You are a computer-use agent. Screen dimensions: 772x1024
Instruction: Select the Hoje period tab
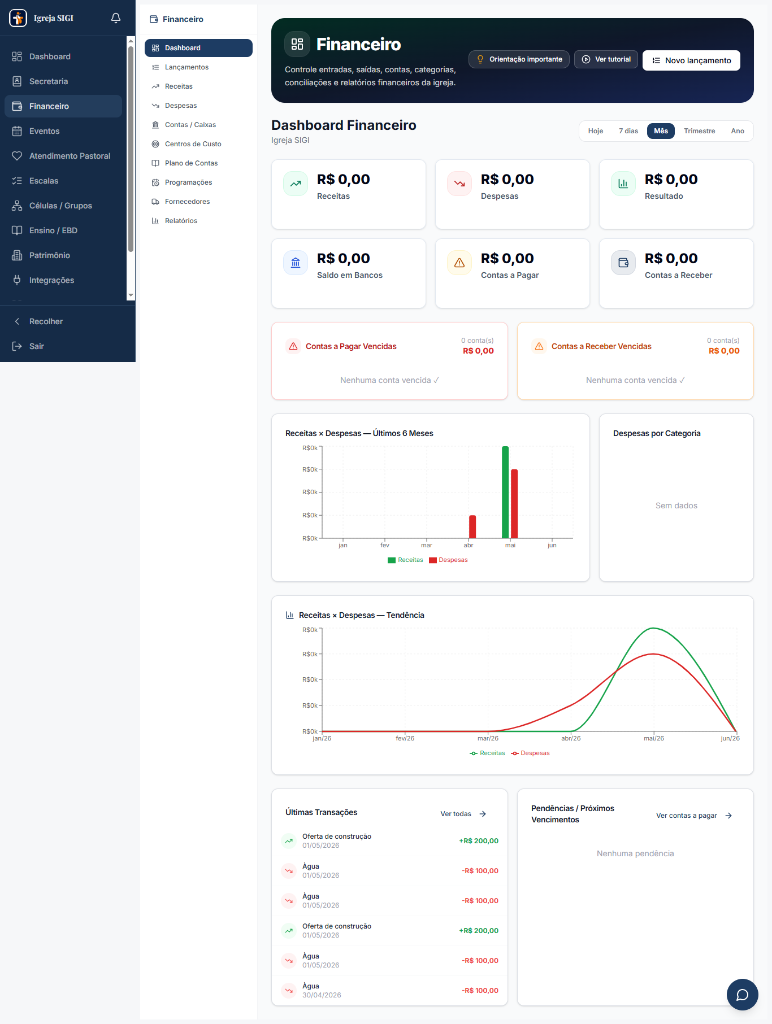coord(596,131)
